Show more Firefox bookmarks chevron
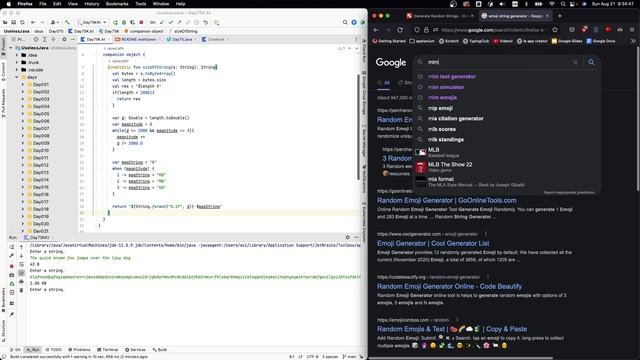Viewport: 640px width, 360px height. point(633,41)
